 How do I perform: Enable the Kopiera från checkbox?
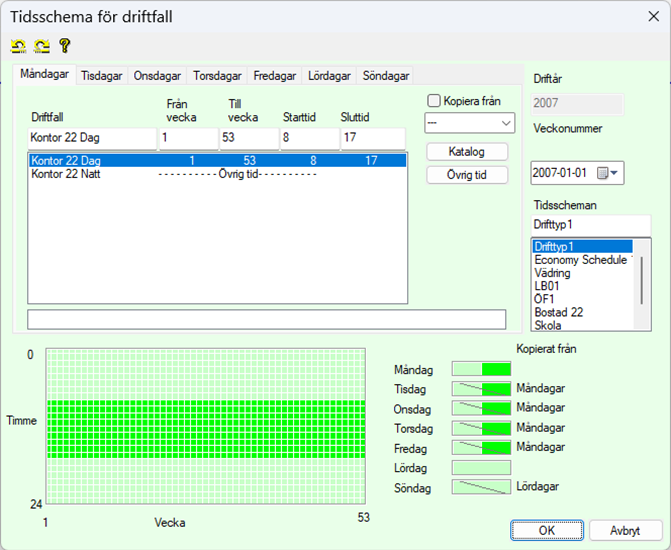[x=433, y=101]
